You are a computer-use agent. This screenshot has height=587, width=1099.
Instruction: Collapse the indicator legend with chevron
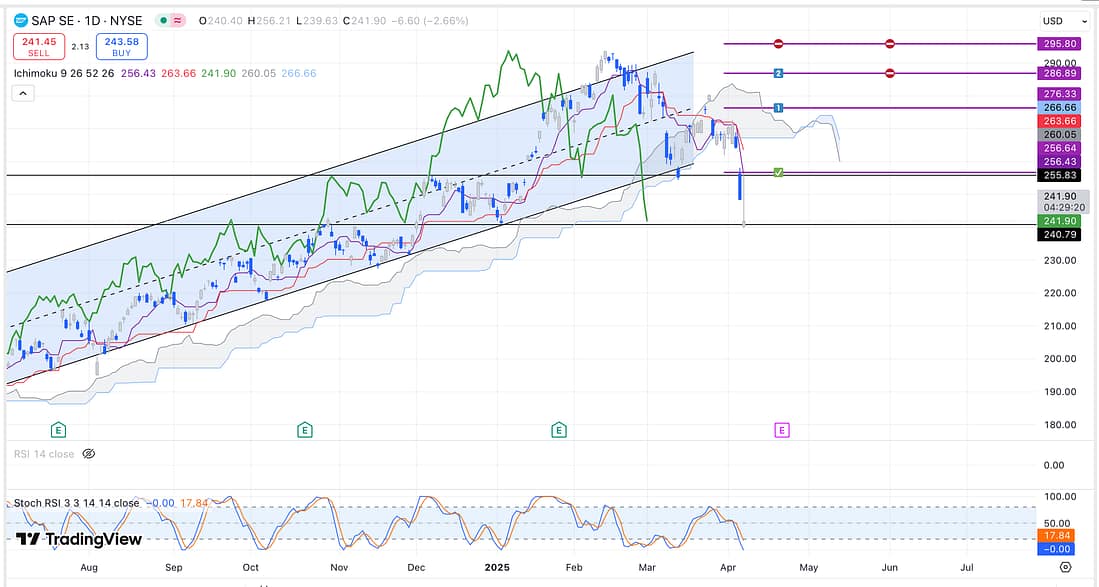[23, 93]
